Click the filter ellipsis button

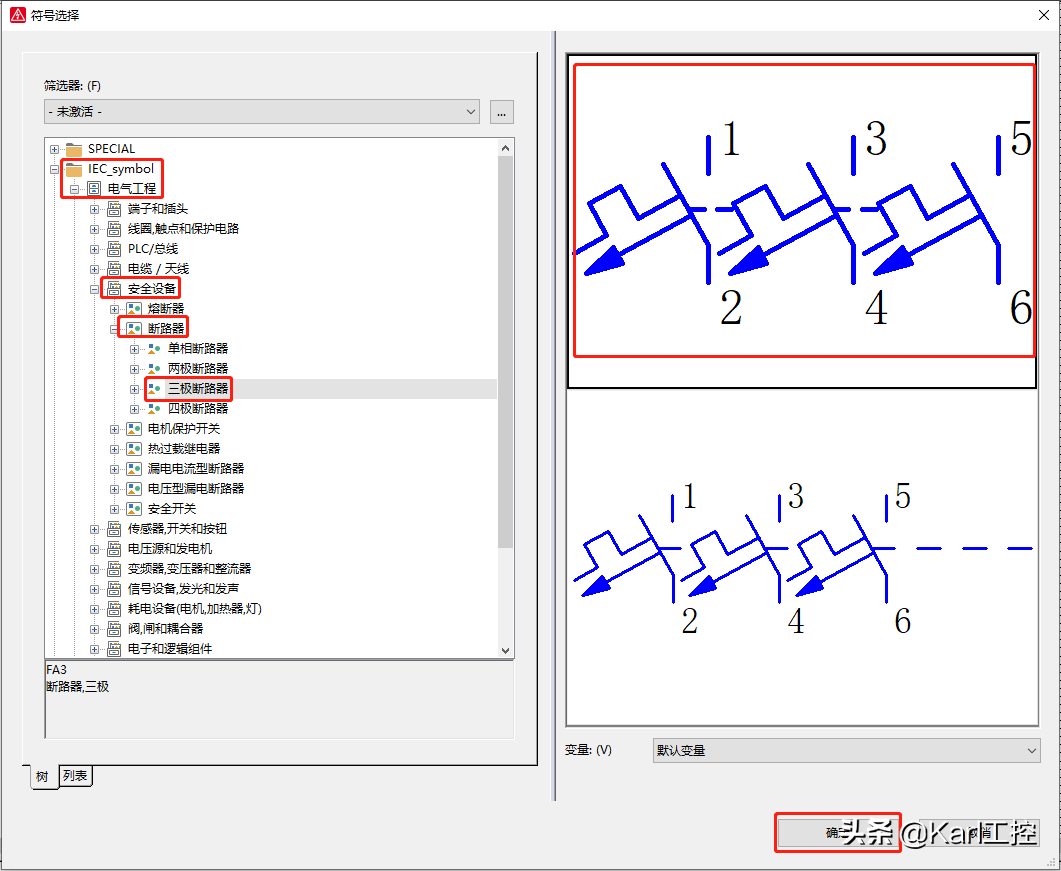click(x=502, y=112)
